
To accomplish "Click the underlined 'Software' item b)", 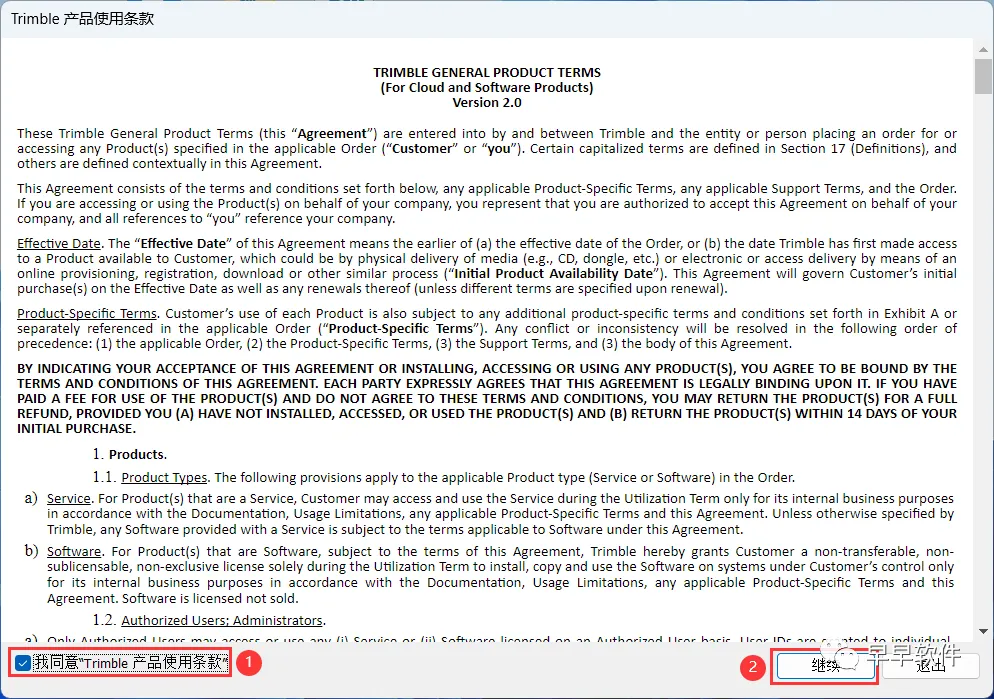I will 74,552.
